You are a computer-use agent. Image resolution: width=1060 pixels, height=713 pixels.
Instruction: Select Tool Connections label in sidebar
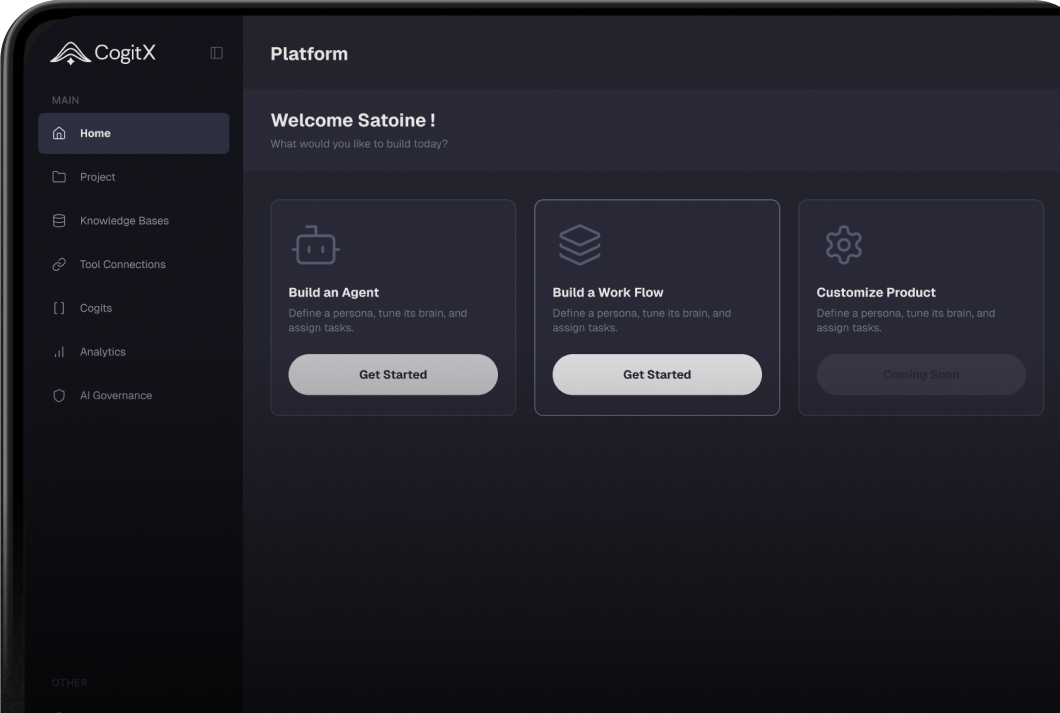pyautogui.click(x=123, y=265)
